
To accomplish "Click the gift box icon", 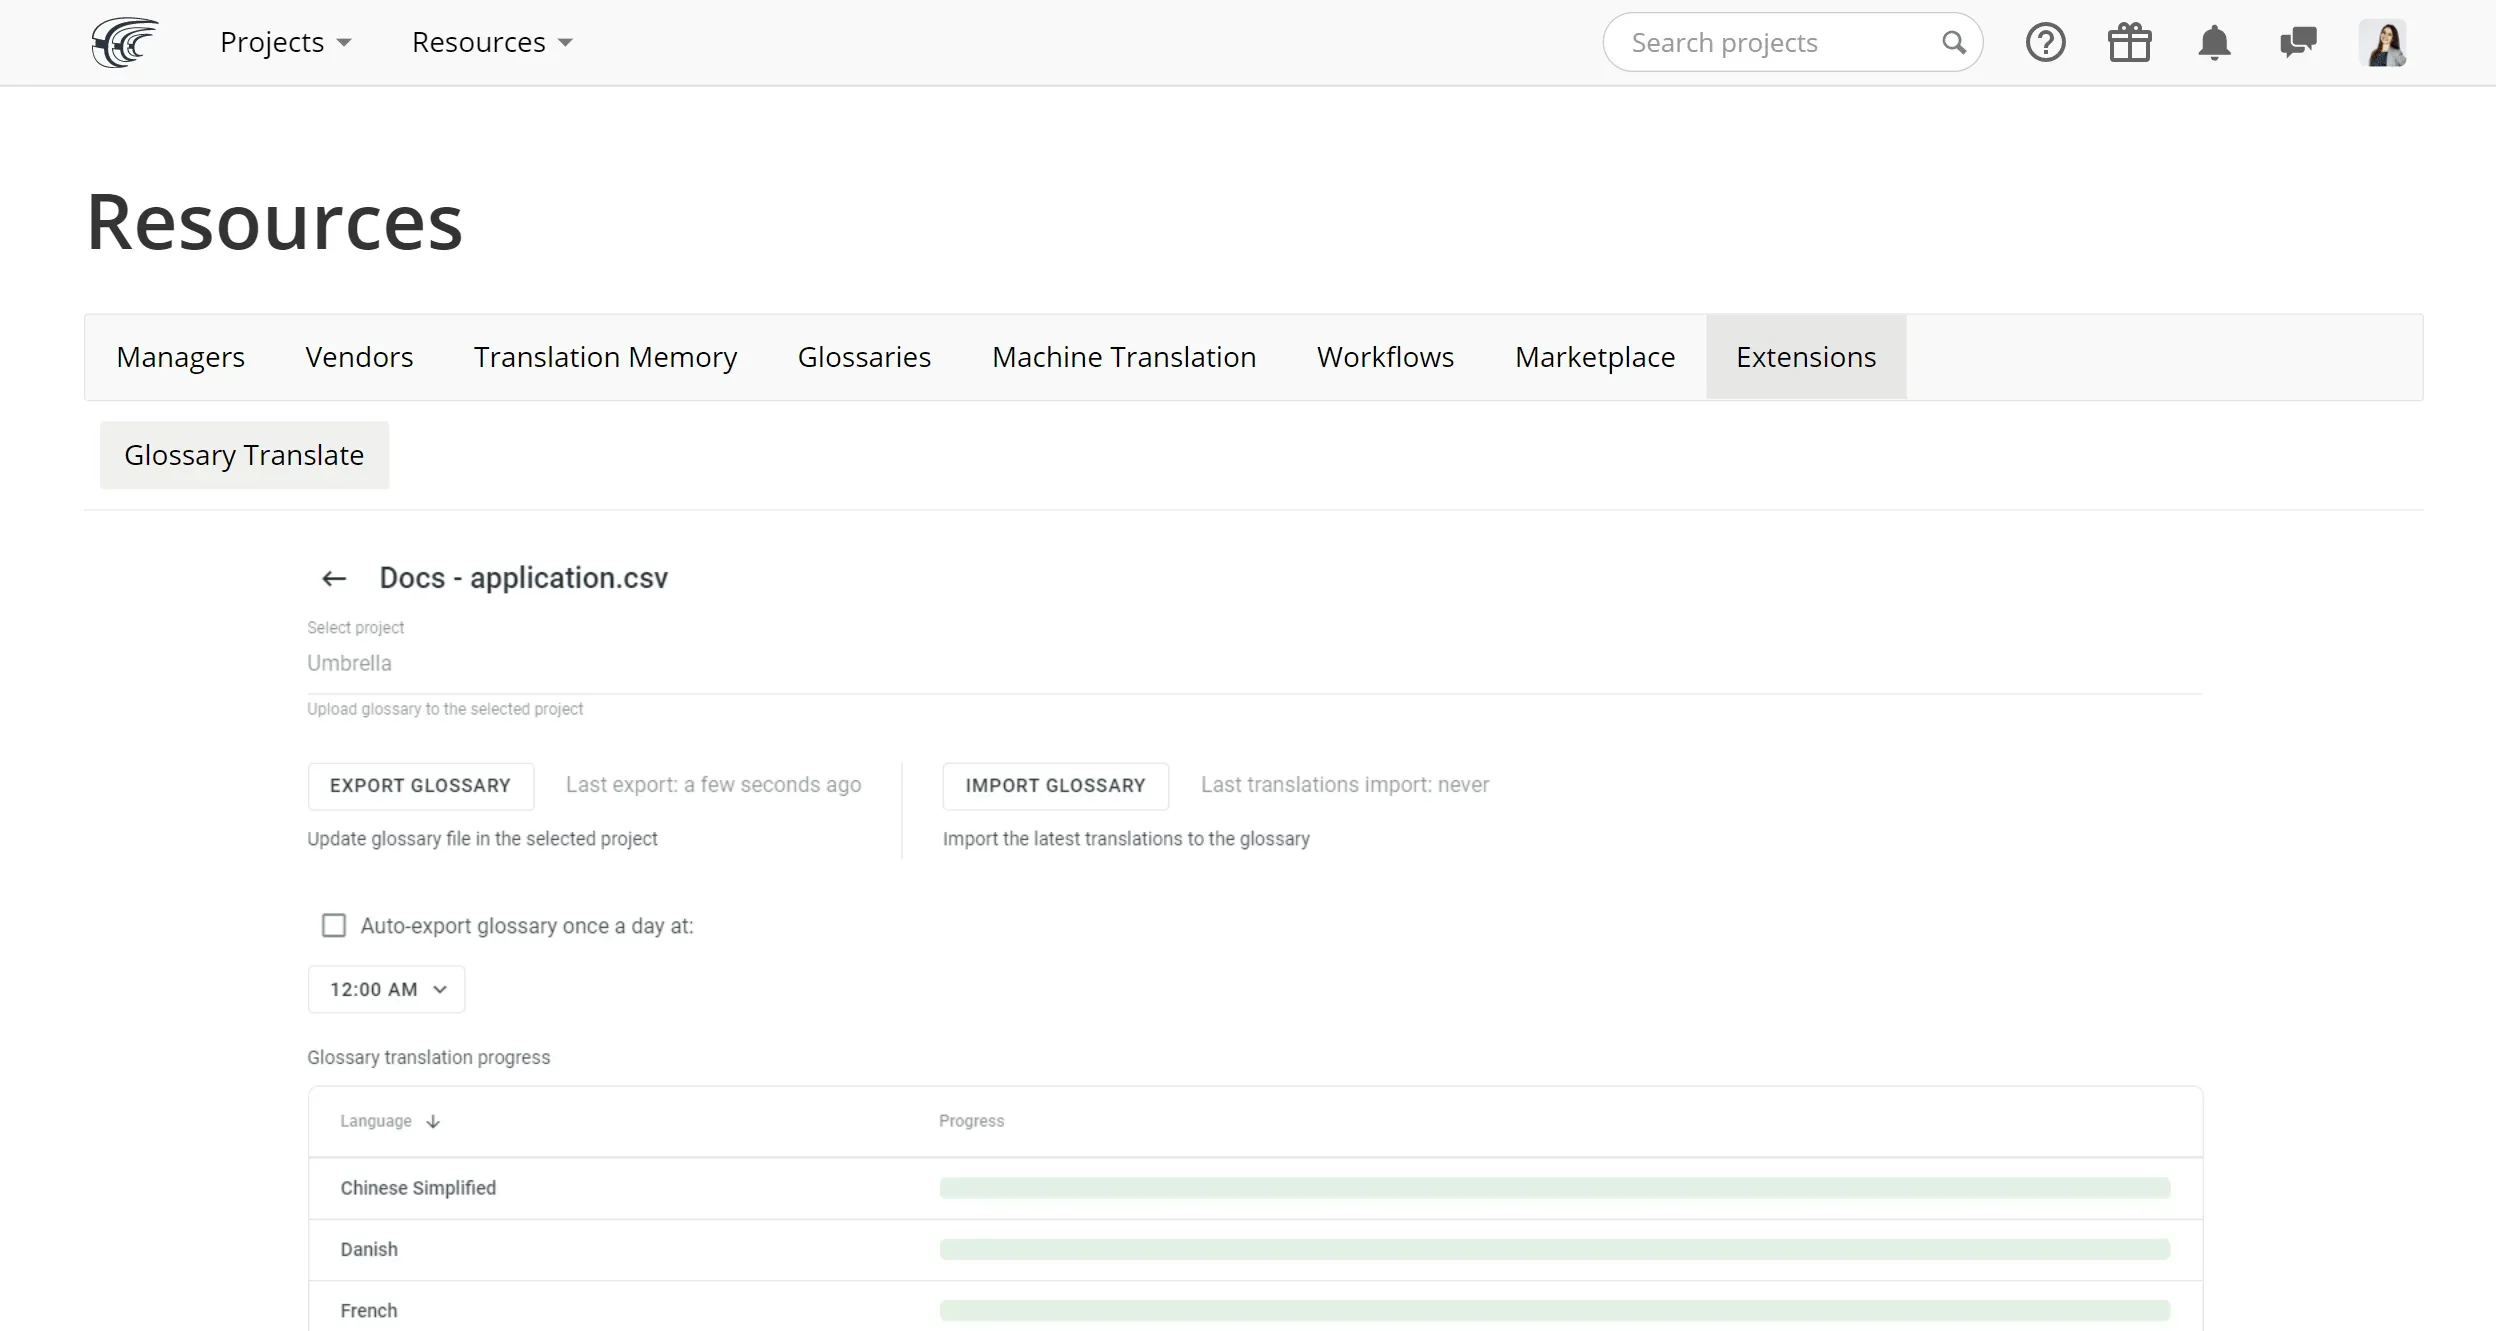I will point(2129,43).
